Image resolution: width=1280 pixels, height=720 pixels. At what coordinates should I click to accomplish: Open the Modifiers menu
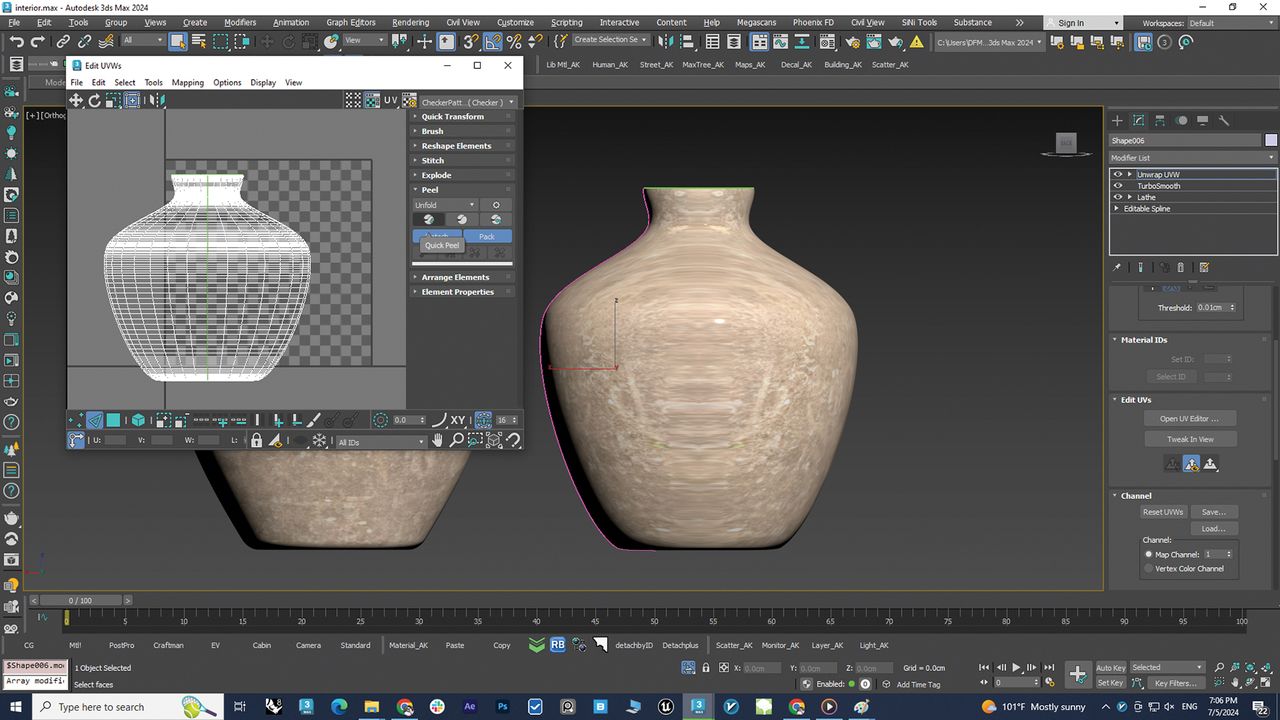(x=240, y=22)
